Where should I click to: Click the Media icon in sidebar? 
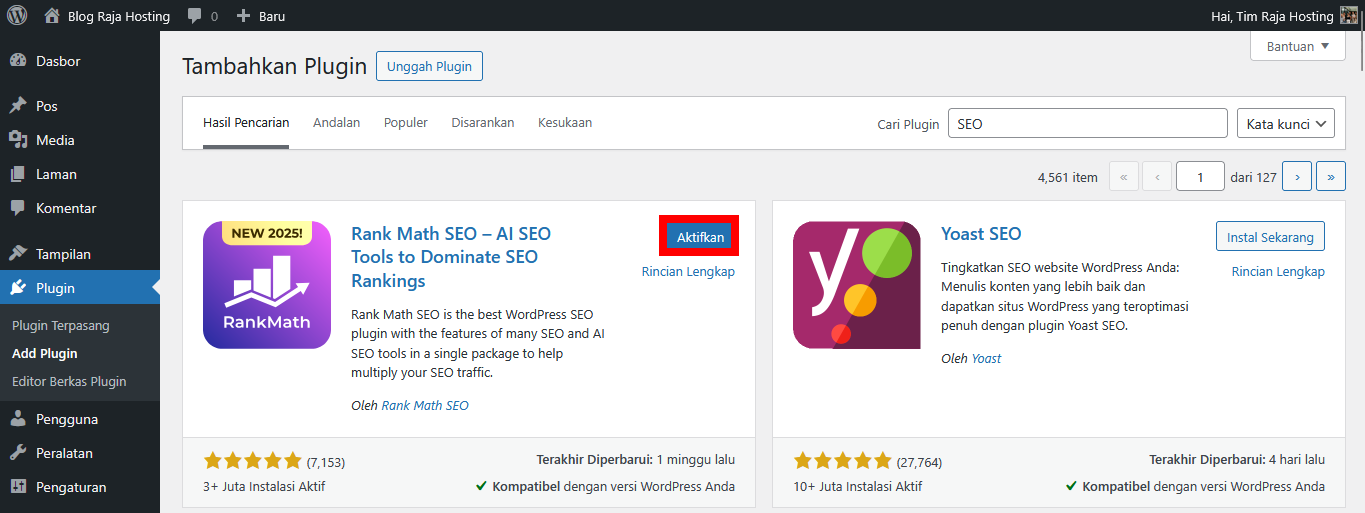pos(18,140)
